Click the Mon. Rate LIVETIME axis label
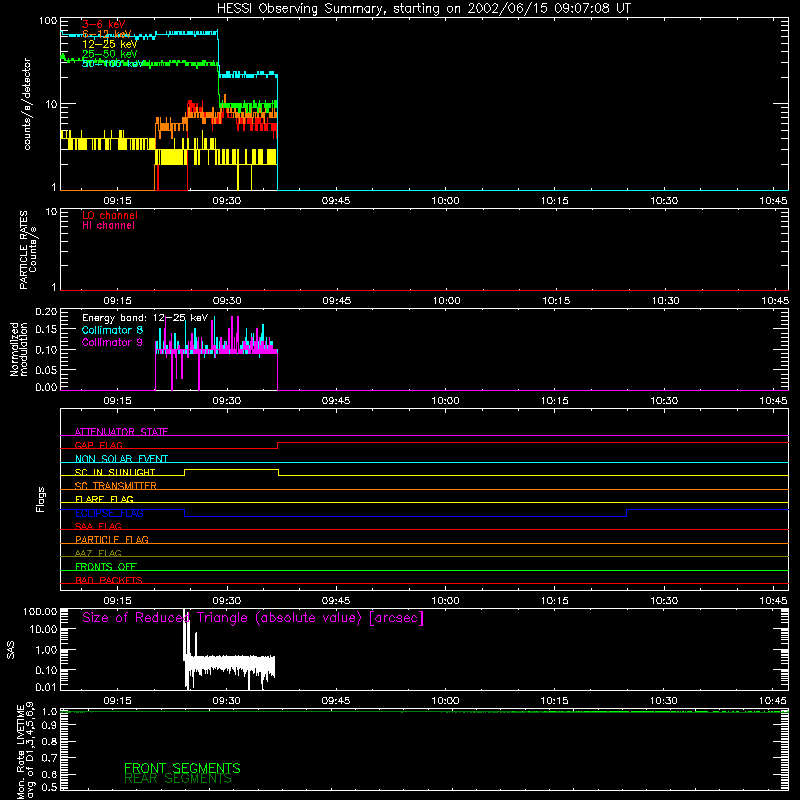The image size is (800, 800). 26,751
